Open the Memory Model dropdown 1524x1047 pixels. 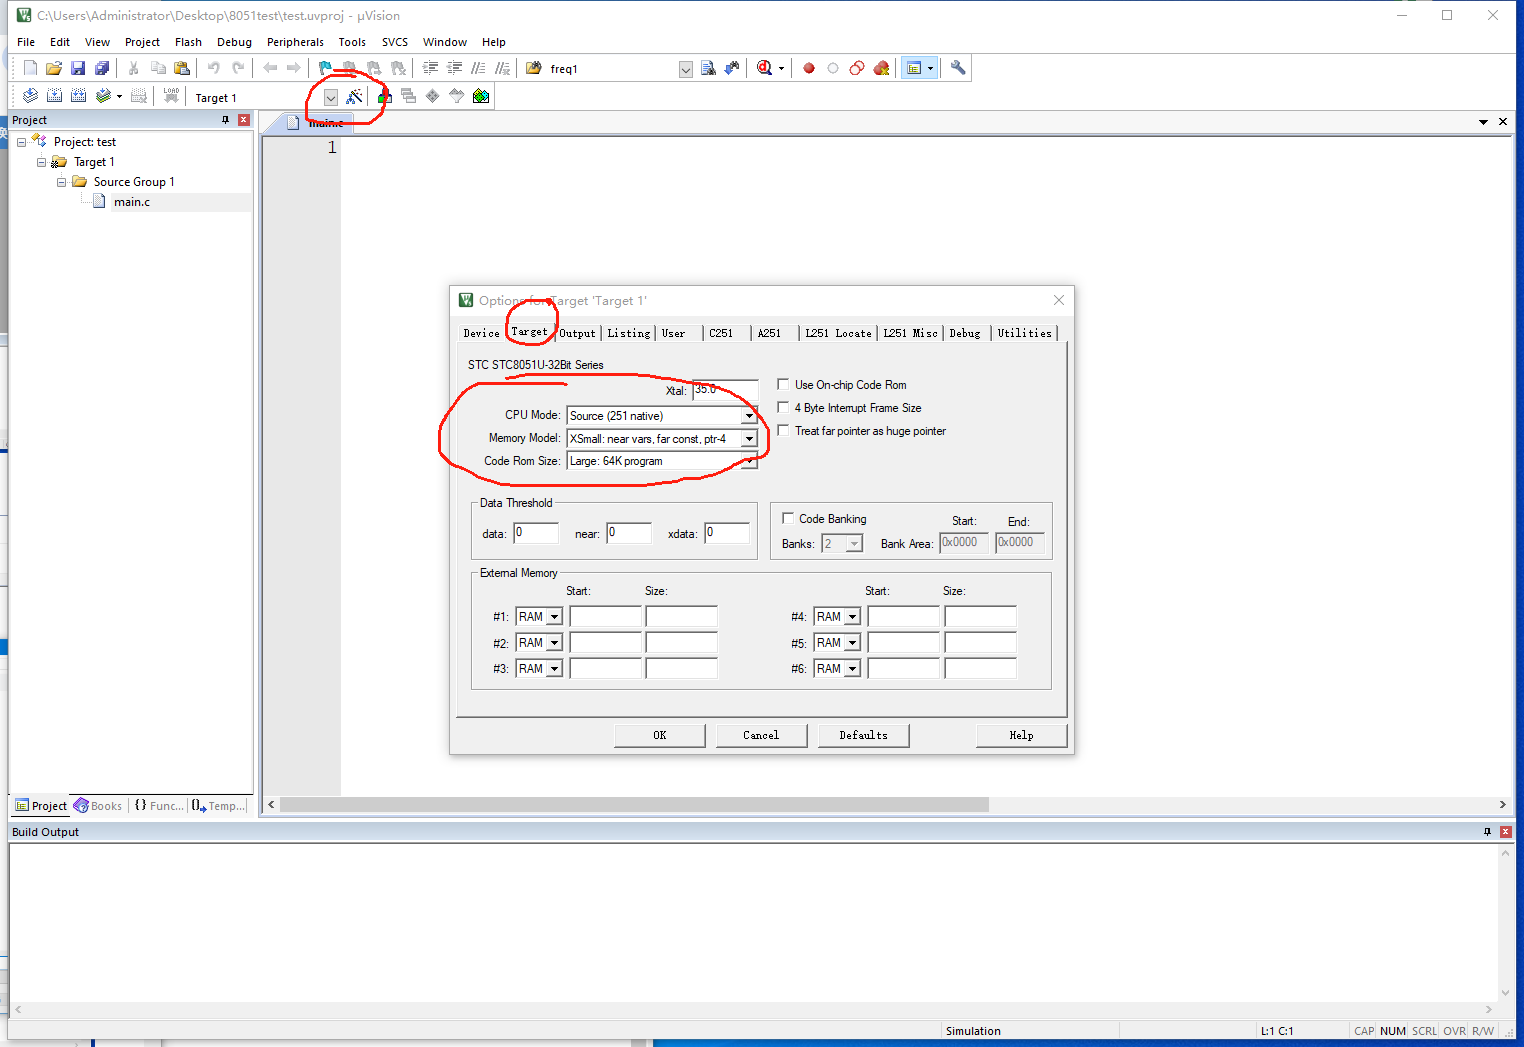[749, 439]
